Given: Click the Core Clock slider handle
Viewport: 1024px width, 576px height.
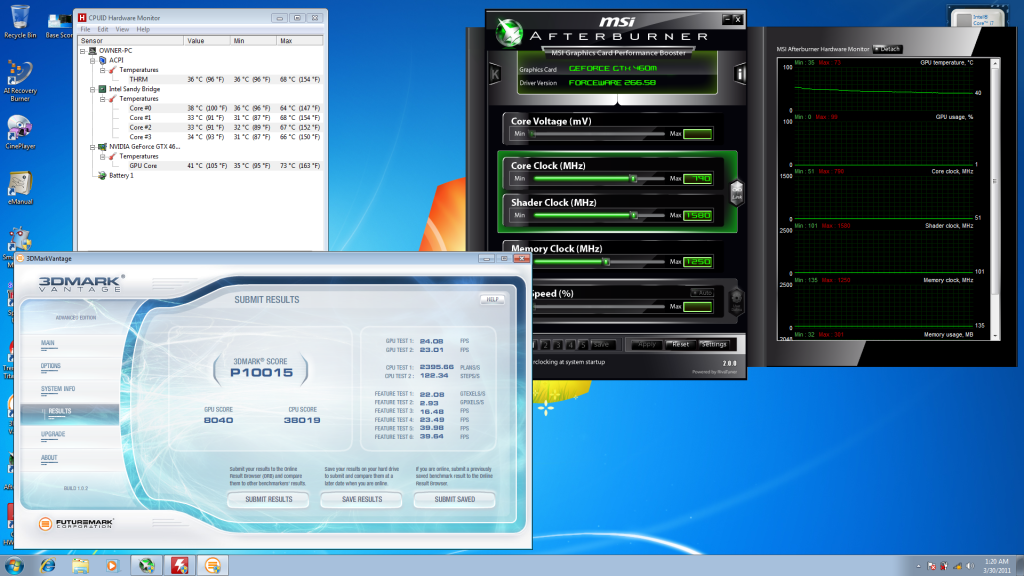Looking at the screenshot, I should pos(632,178).
